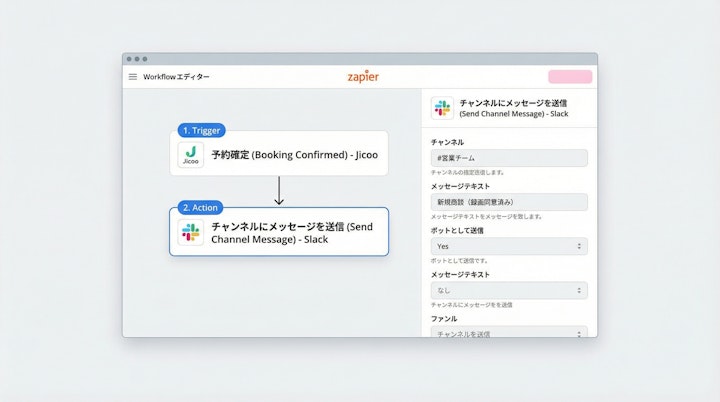
Task: Click the Jicoo app icon in Trigger step
Action: (x=191, y=155)
